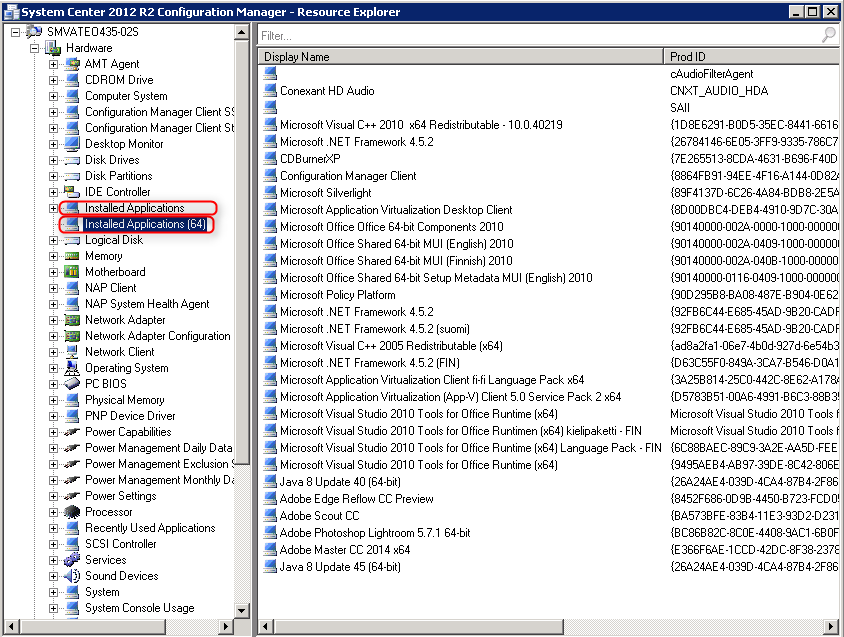Click the Services gears icon
Screen dimensions: 844x637
tap(72, 560)
